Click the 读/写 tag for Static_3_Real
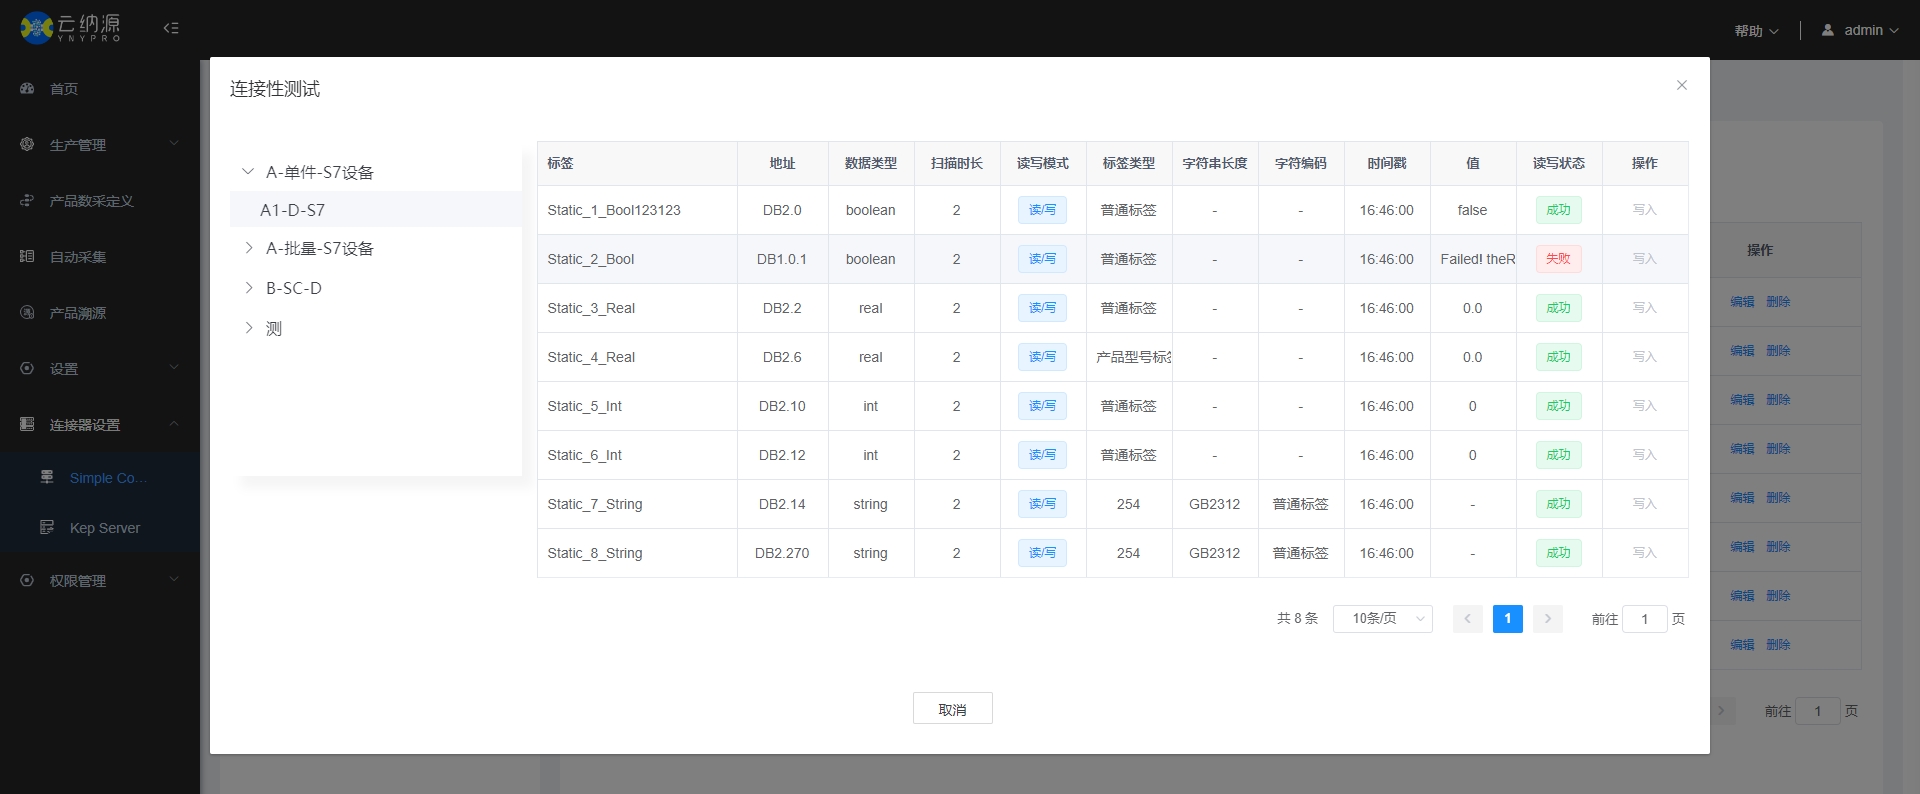The height and width of the screenshot is (794, 1920). pos(1042,308)
